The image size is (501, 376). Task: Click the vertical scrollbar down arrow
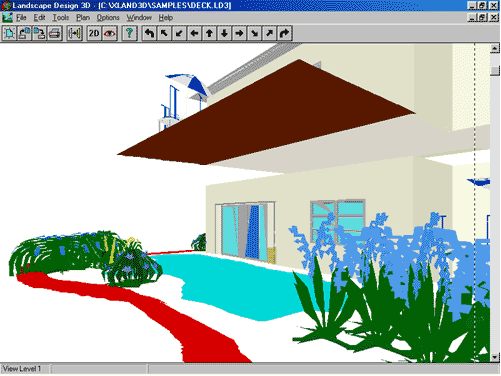[x=495, y=357]
